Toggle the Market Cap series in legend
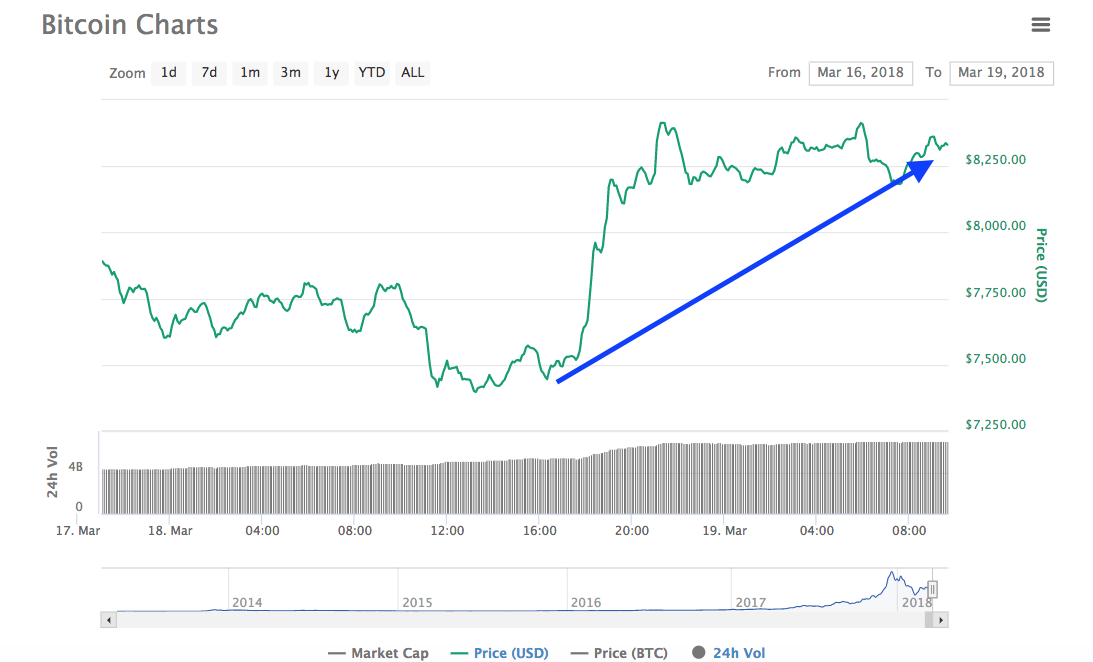The image size is (1093, 662). tap(379, 653)
